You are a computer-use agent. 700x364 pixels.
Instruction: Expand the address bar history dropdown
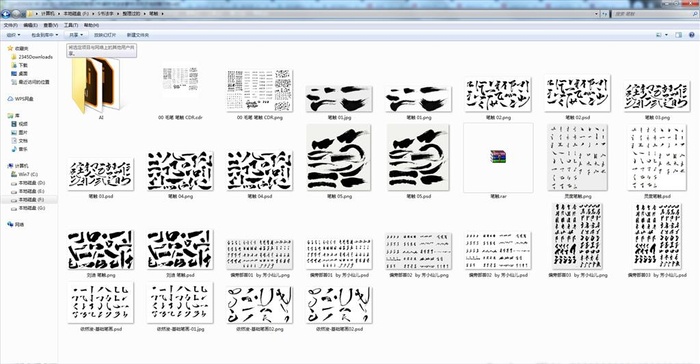pyautogui.click(x=596, y=14)
